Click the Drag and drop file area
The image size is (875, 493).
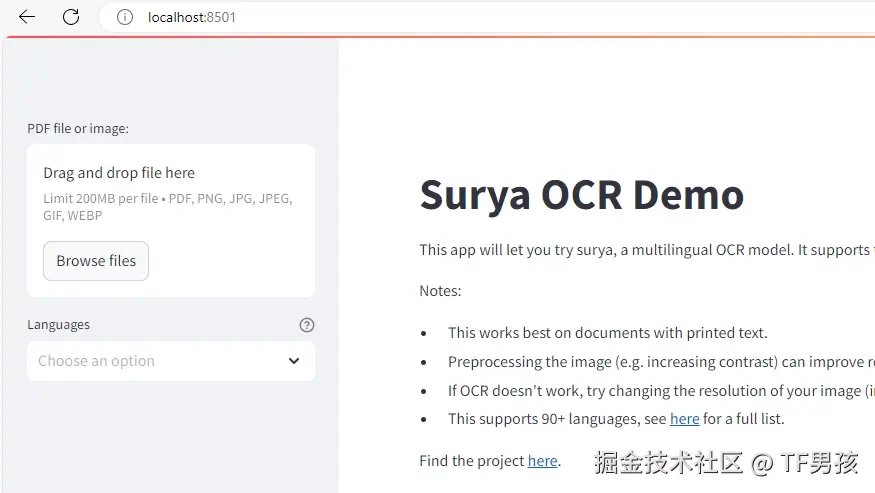[171, 221]
